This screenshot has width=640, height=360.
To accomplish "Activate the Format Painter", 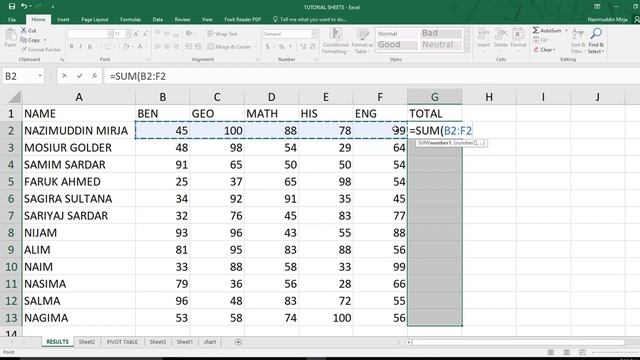I will coord(41,49).
